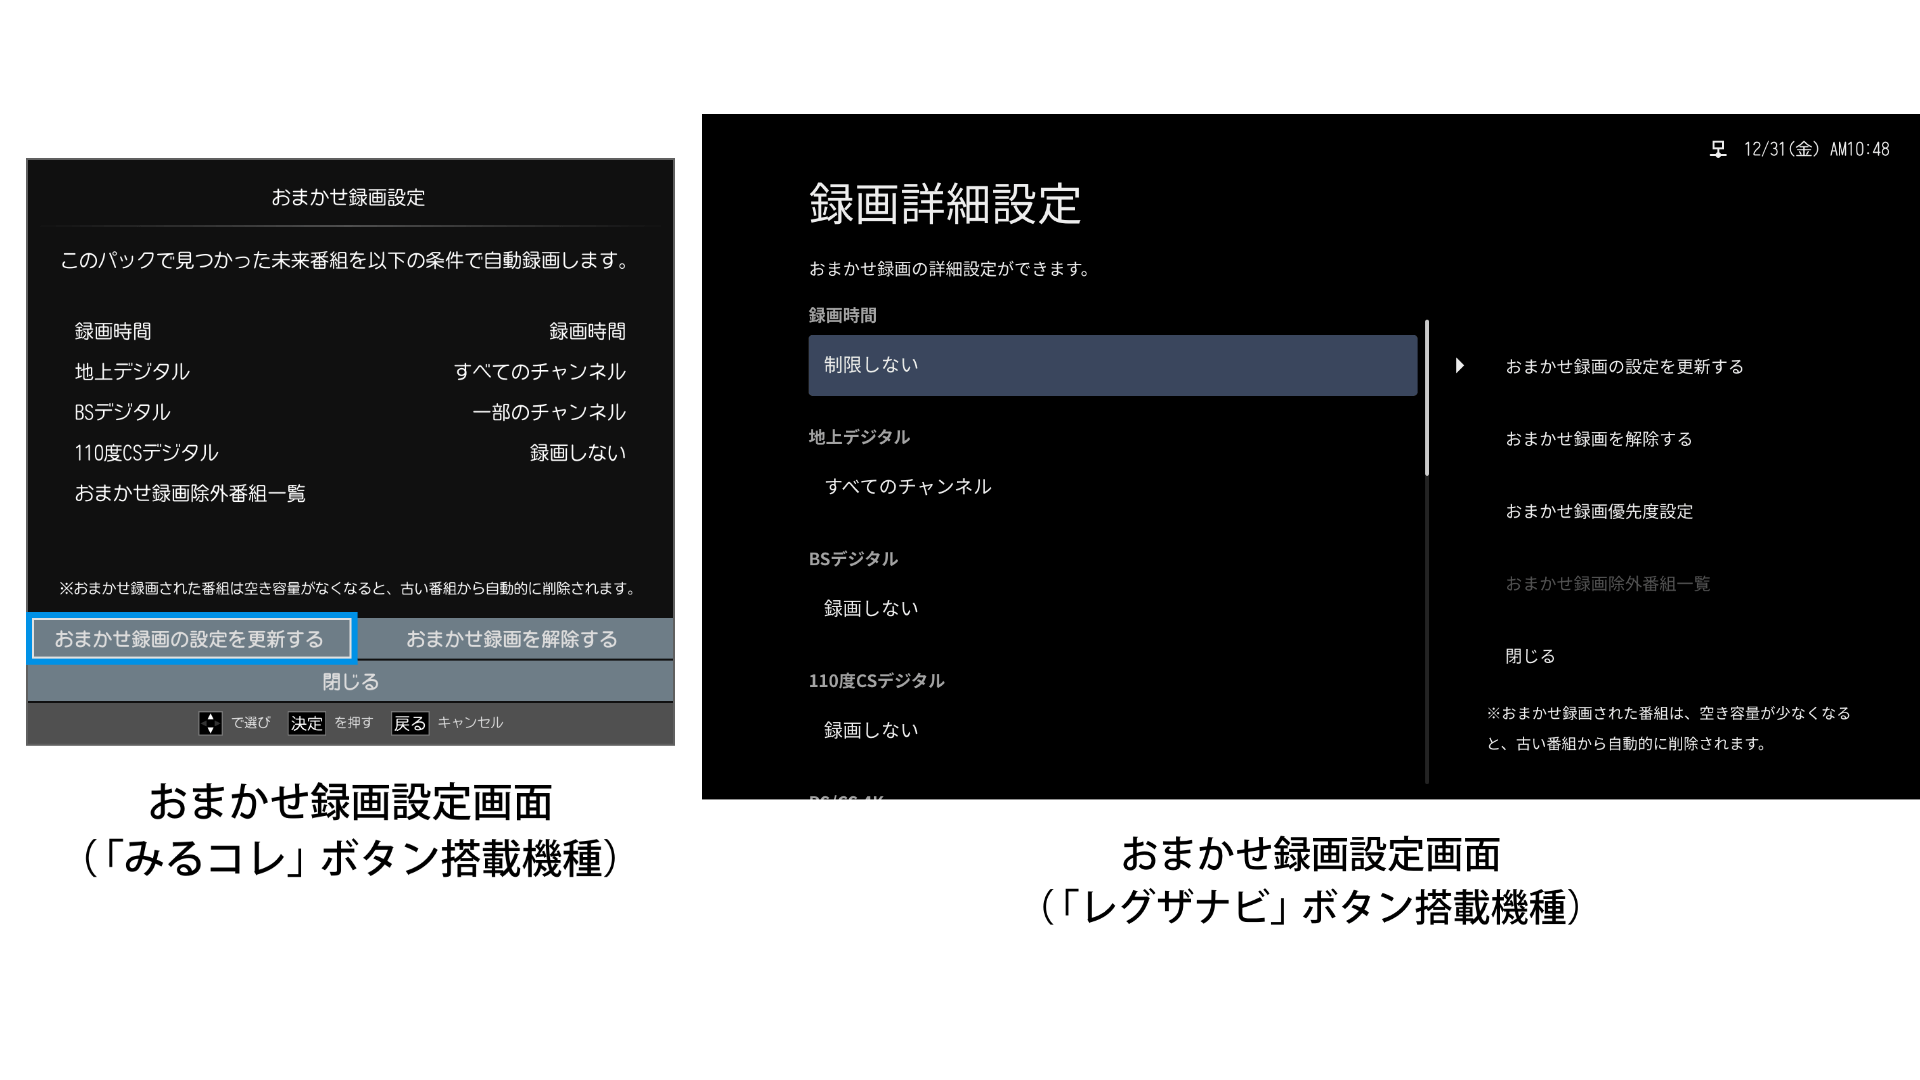This screenshot has height=1080, width=1920.
Task: Open すべてのチャンネル option under 地上デジタル
Action: tap(907, 487)
